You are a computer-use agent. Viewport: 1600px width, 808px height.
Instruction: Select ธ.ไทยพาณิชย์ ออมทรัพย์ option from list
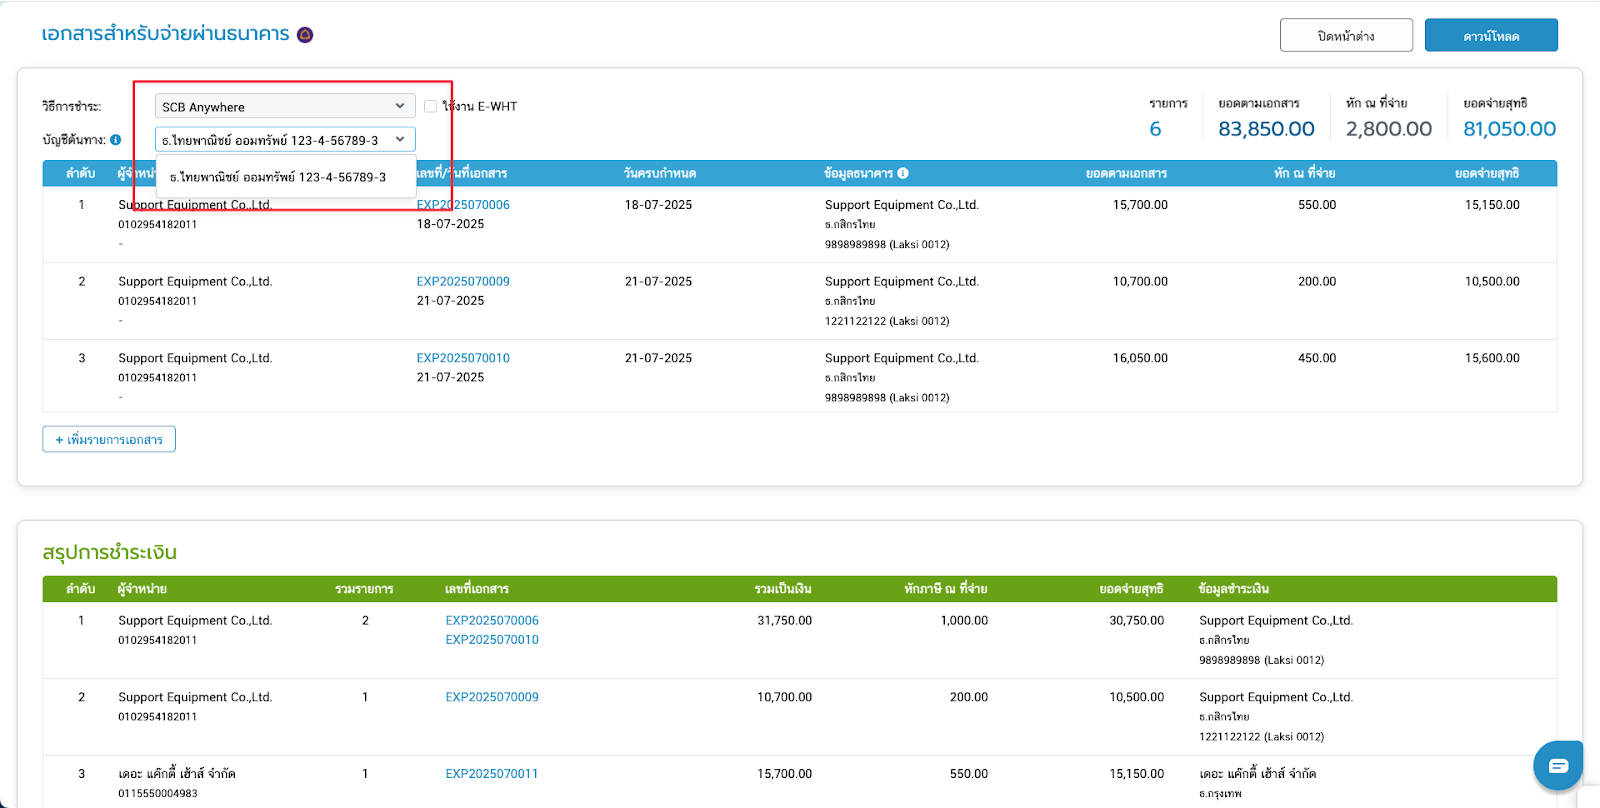pyautogui.click(x=278, y=177)
